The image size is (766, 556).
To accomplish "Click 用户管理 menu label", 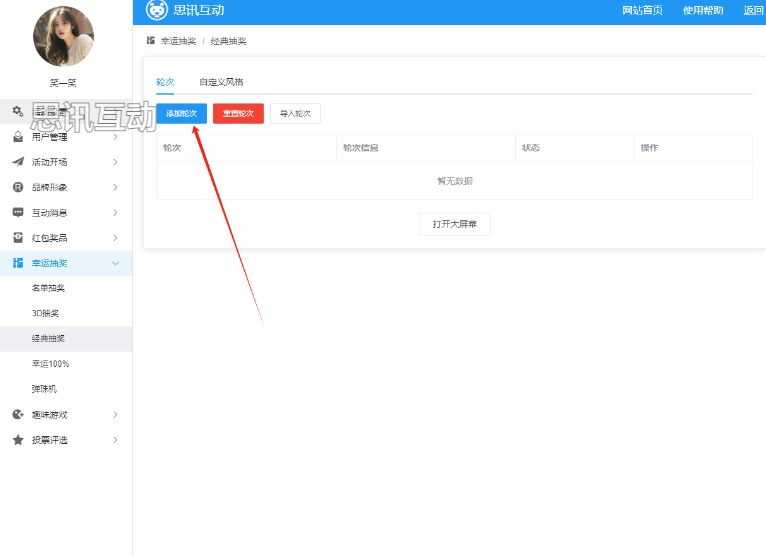I will pos(49,137).
